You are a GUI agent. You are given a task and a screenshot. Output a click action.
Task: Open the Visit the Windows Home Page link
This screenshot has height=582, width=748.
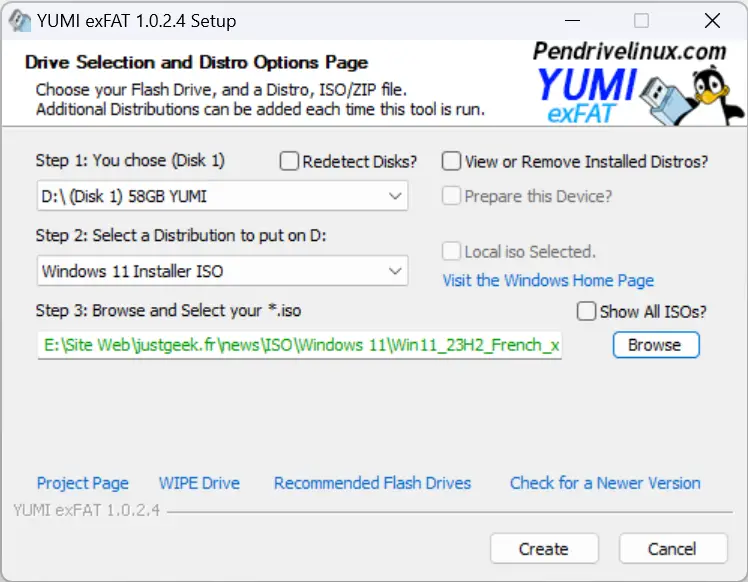coord(548,280)
